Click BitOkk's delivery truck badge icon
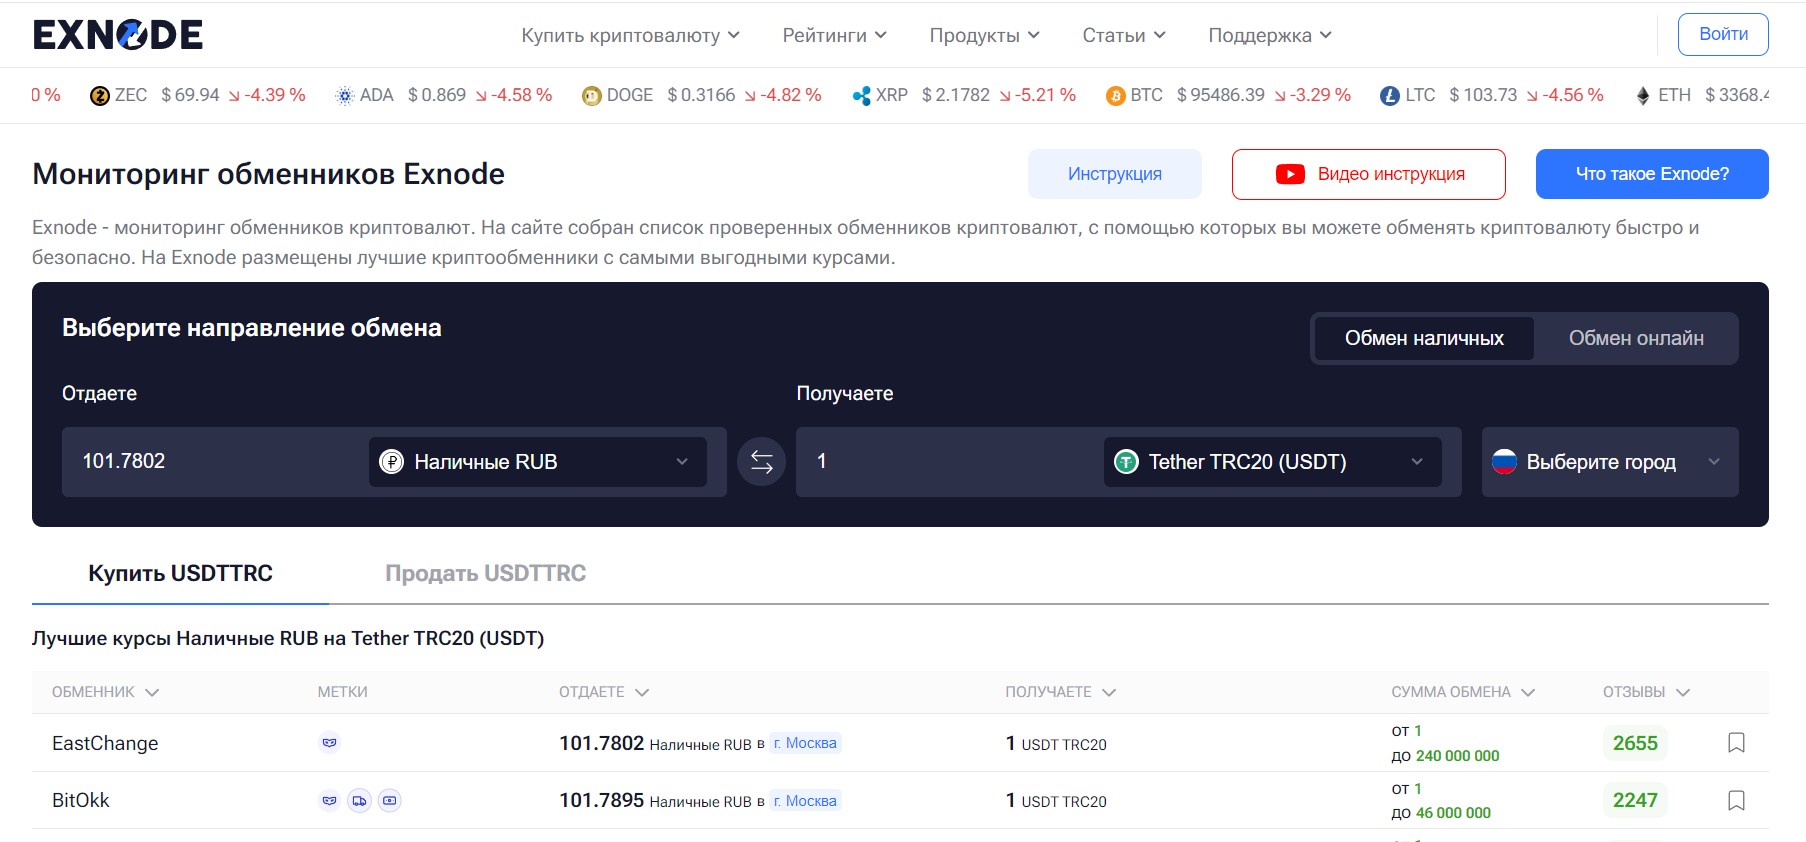The height and width of the screenshot is (842, 1806). [359, 800]
